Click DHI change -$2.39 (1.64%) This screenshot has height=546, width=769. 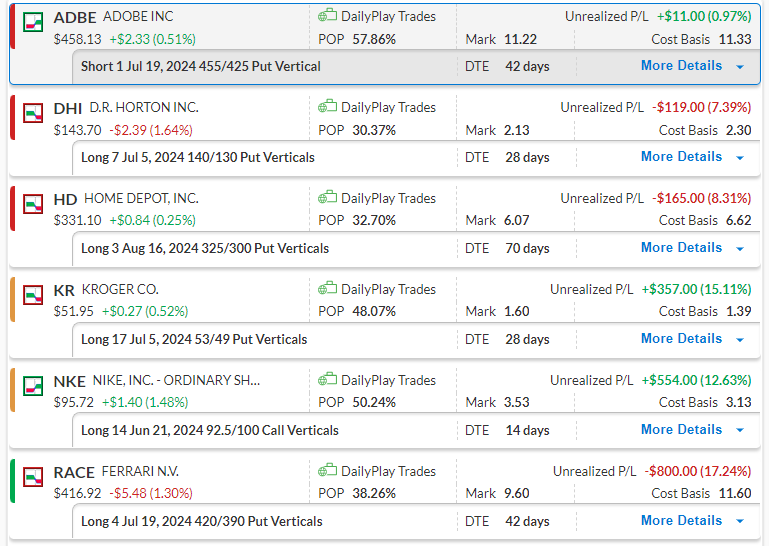click(x=151, y=130)
